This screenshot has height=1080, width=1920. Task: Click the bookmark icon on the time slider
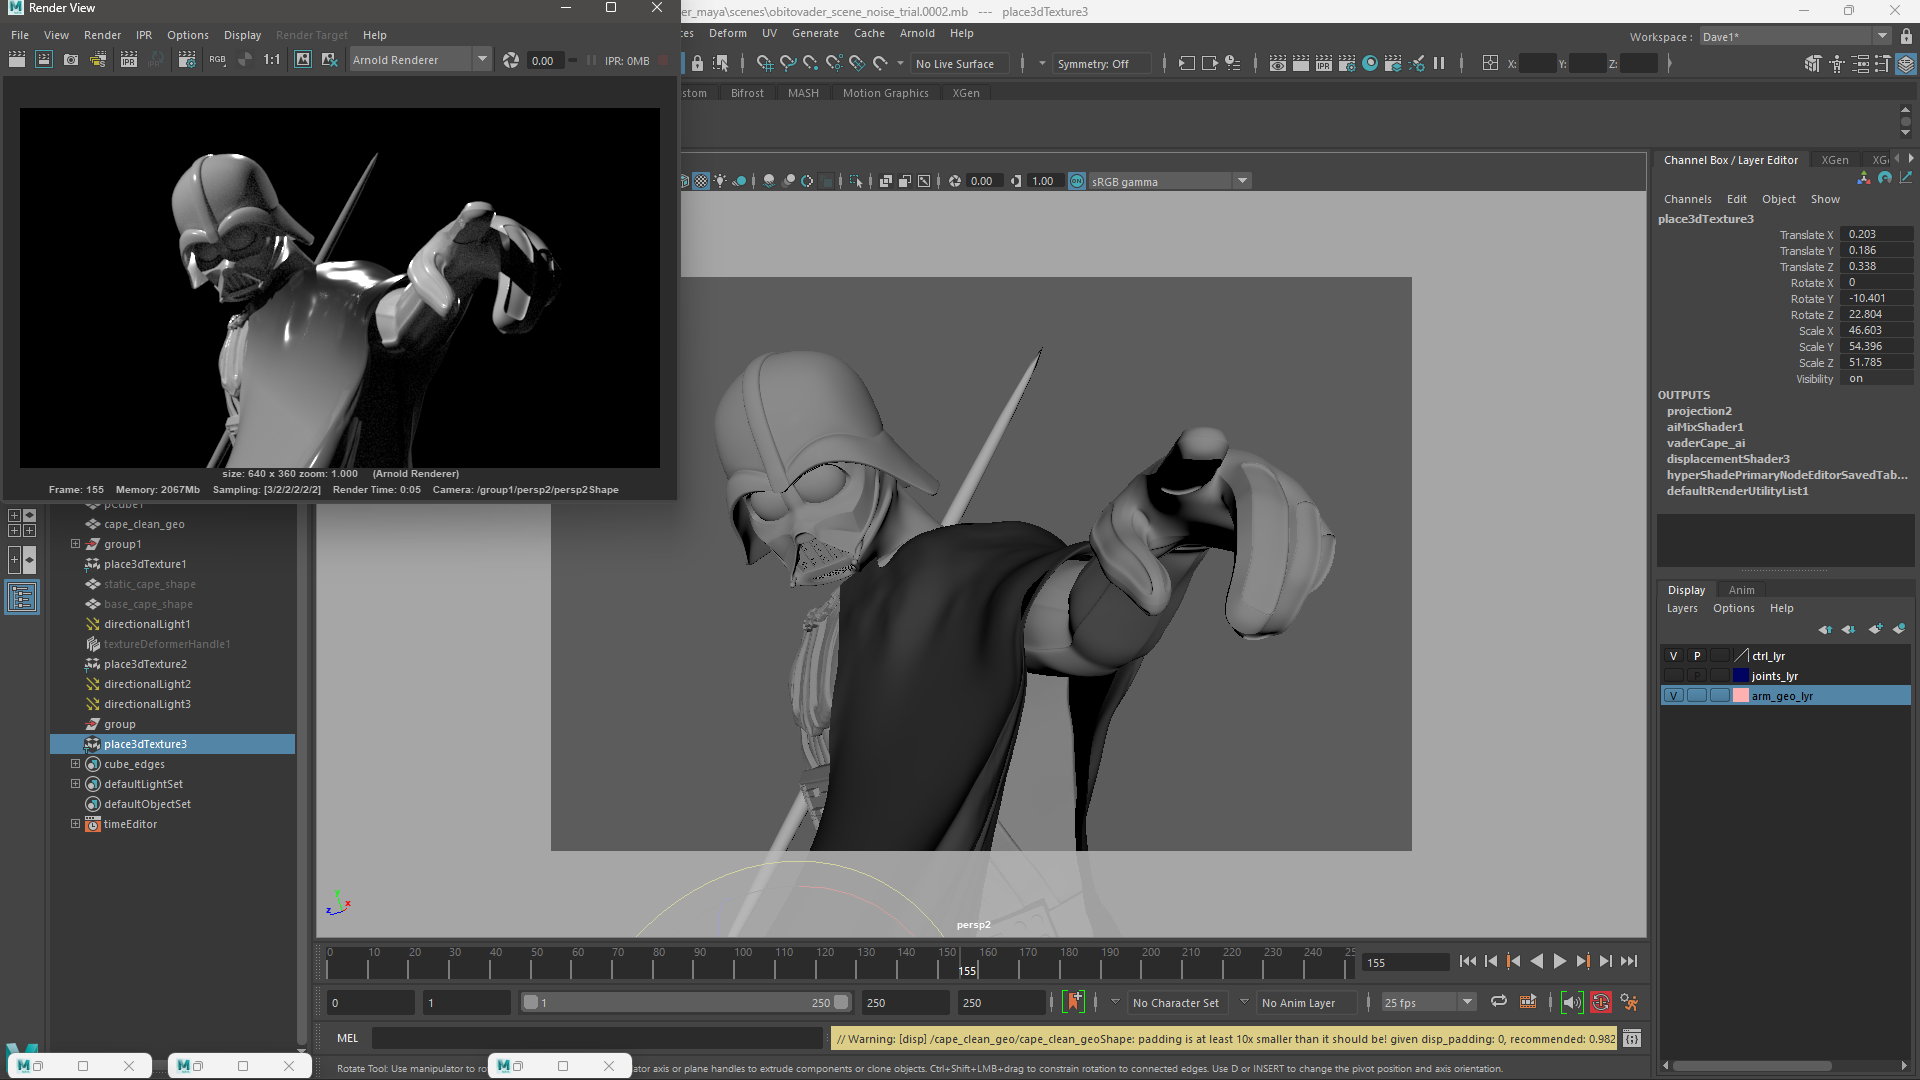pyautogui.click(x=1074, y=1002)
